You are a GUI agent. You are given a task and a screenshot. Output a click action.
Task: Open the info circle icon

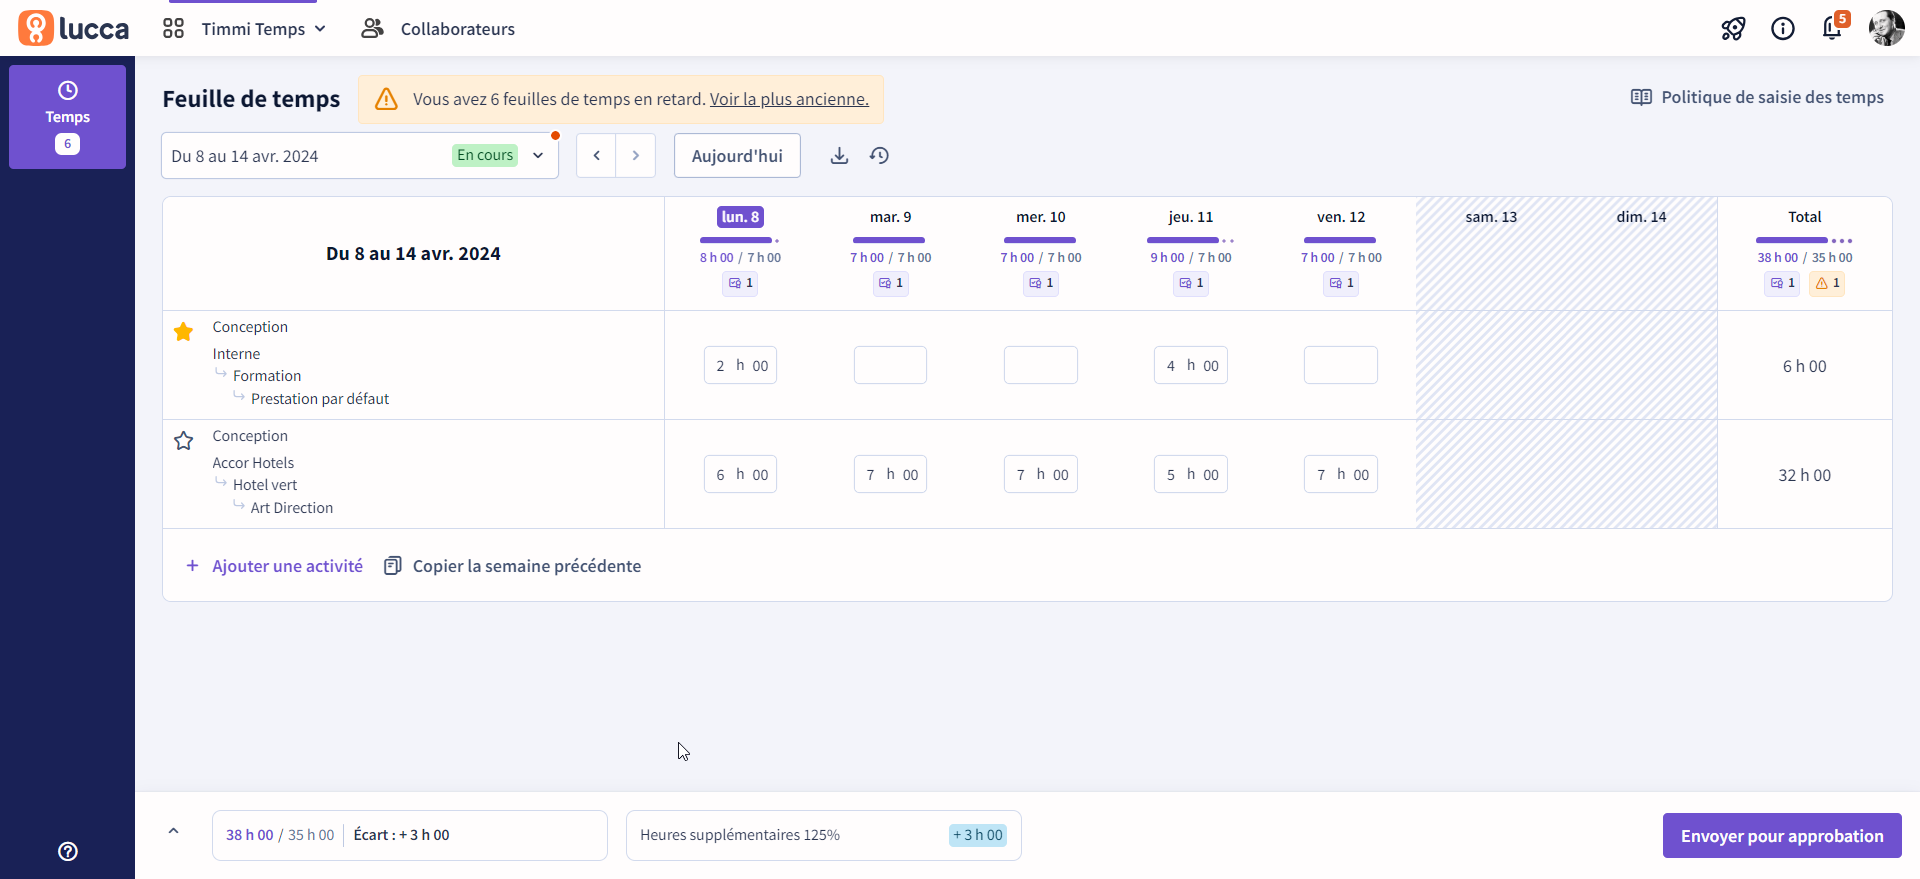(x=1782, y=29)
